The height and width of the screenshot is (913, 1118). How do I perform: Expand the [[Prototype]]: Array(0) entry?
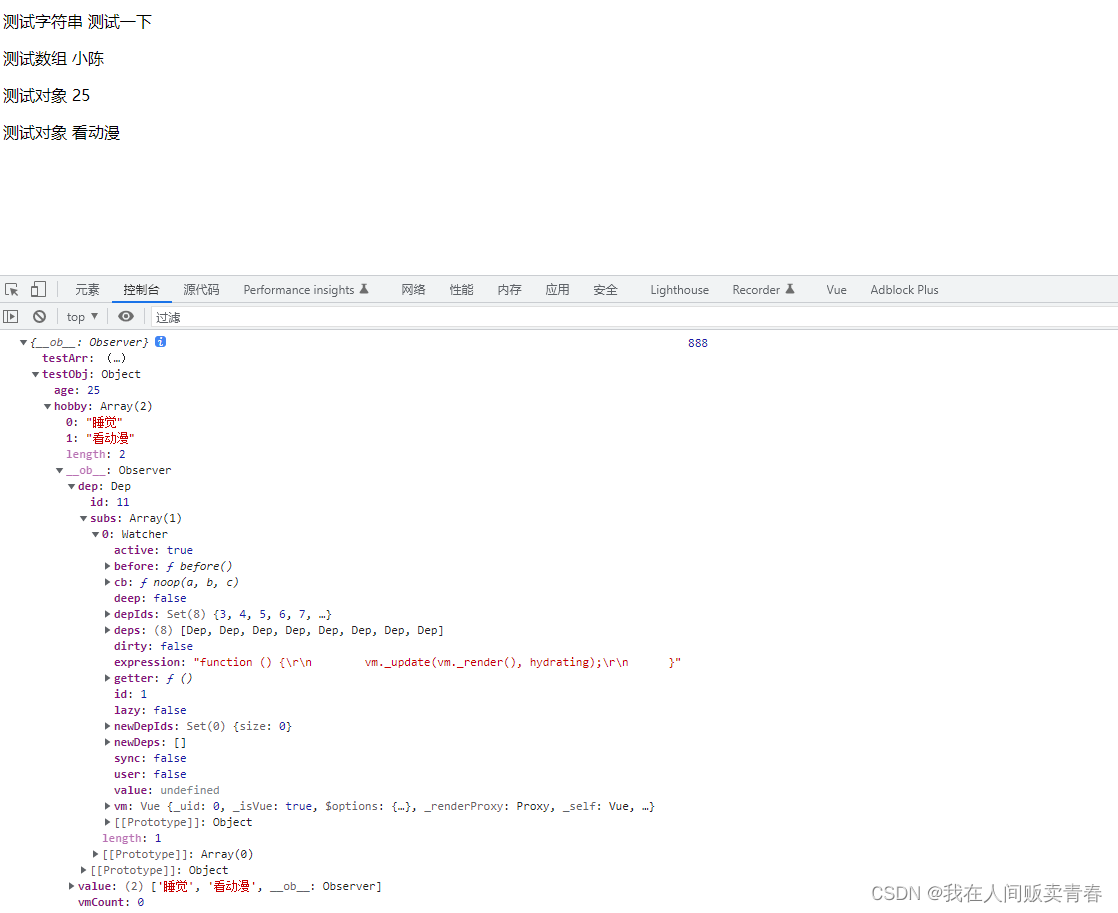click(96, 854)
